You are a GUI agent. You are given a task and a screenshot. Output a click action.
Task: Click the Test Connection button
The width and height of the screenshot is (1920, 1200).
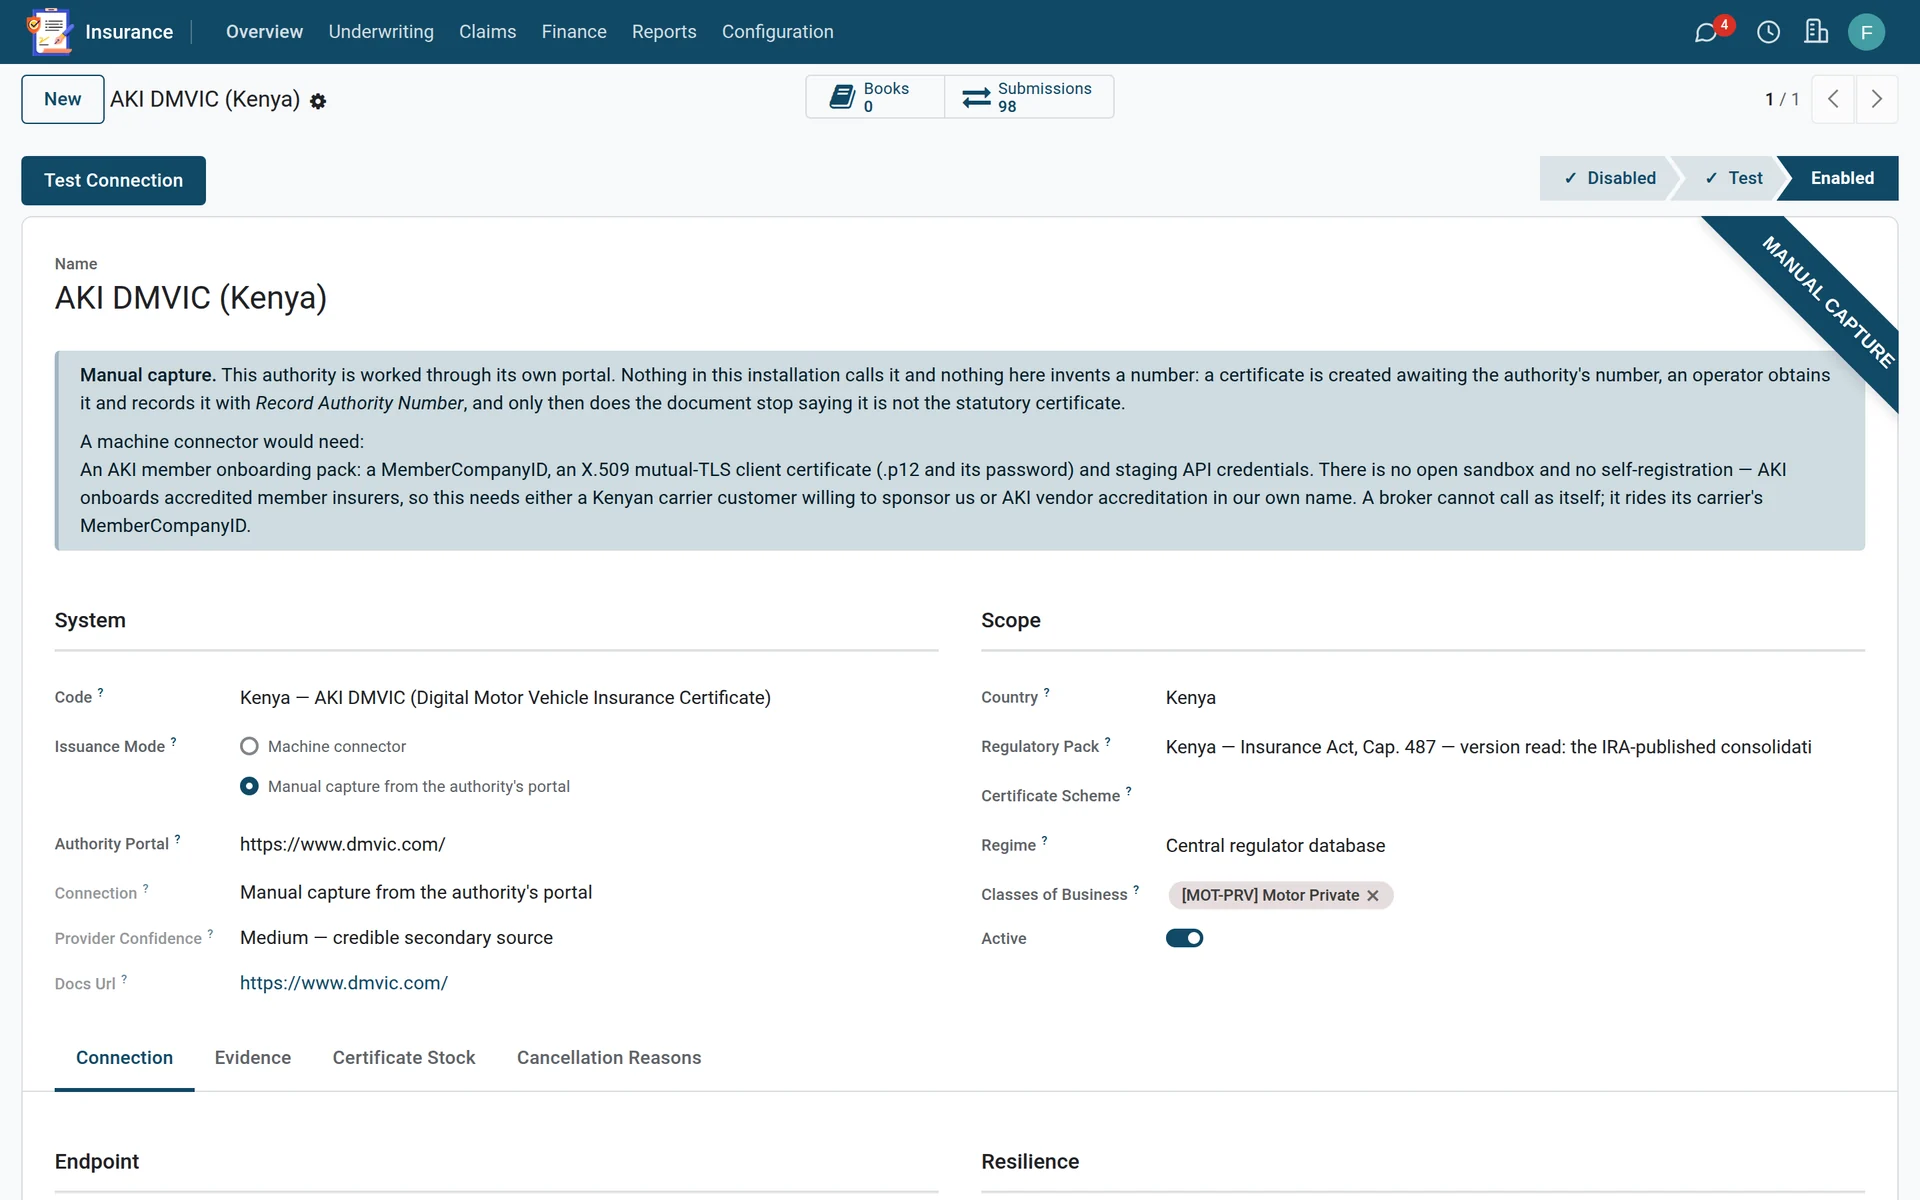click(113, 180)
